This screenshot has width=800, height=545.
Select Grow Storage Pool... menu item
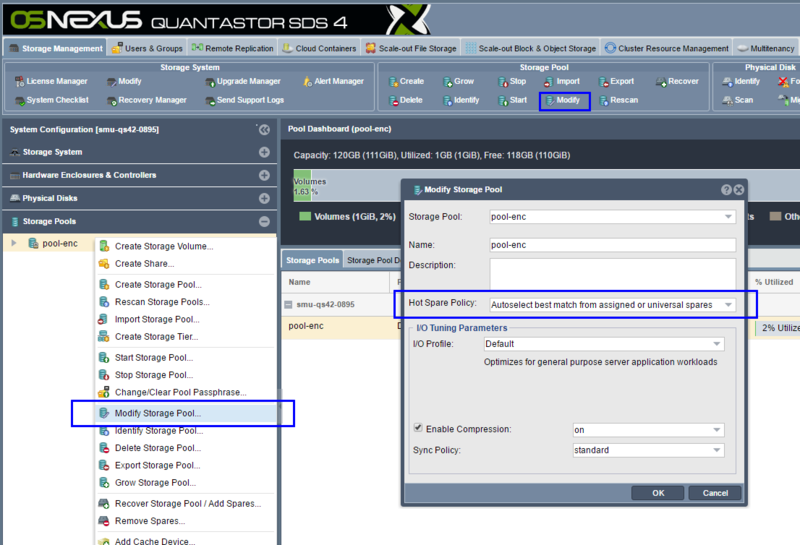[186, 483]
